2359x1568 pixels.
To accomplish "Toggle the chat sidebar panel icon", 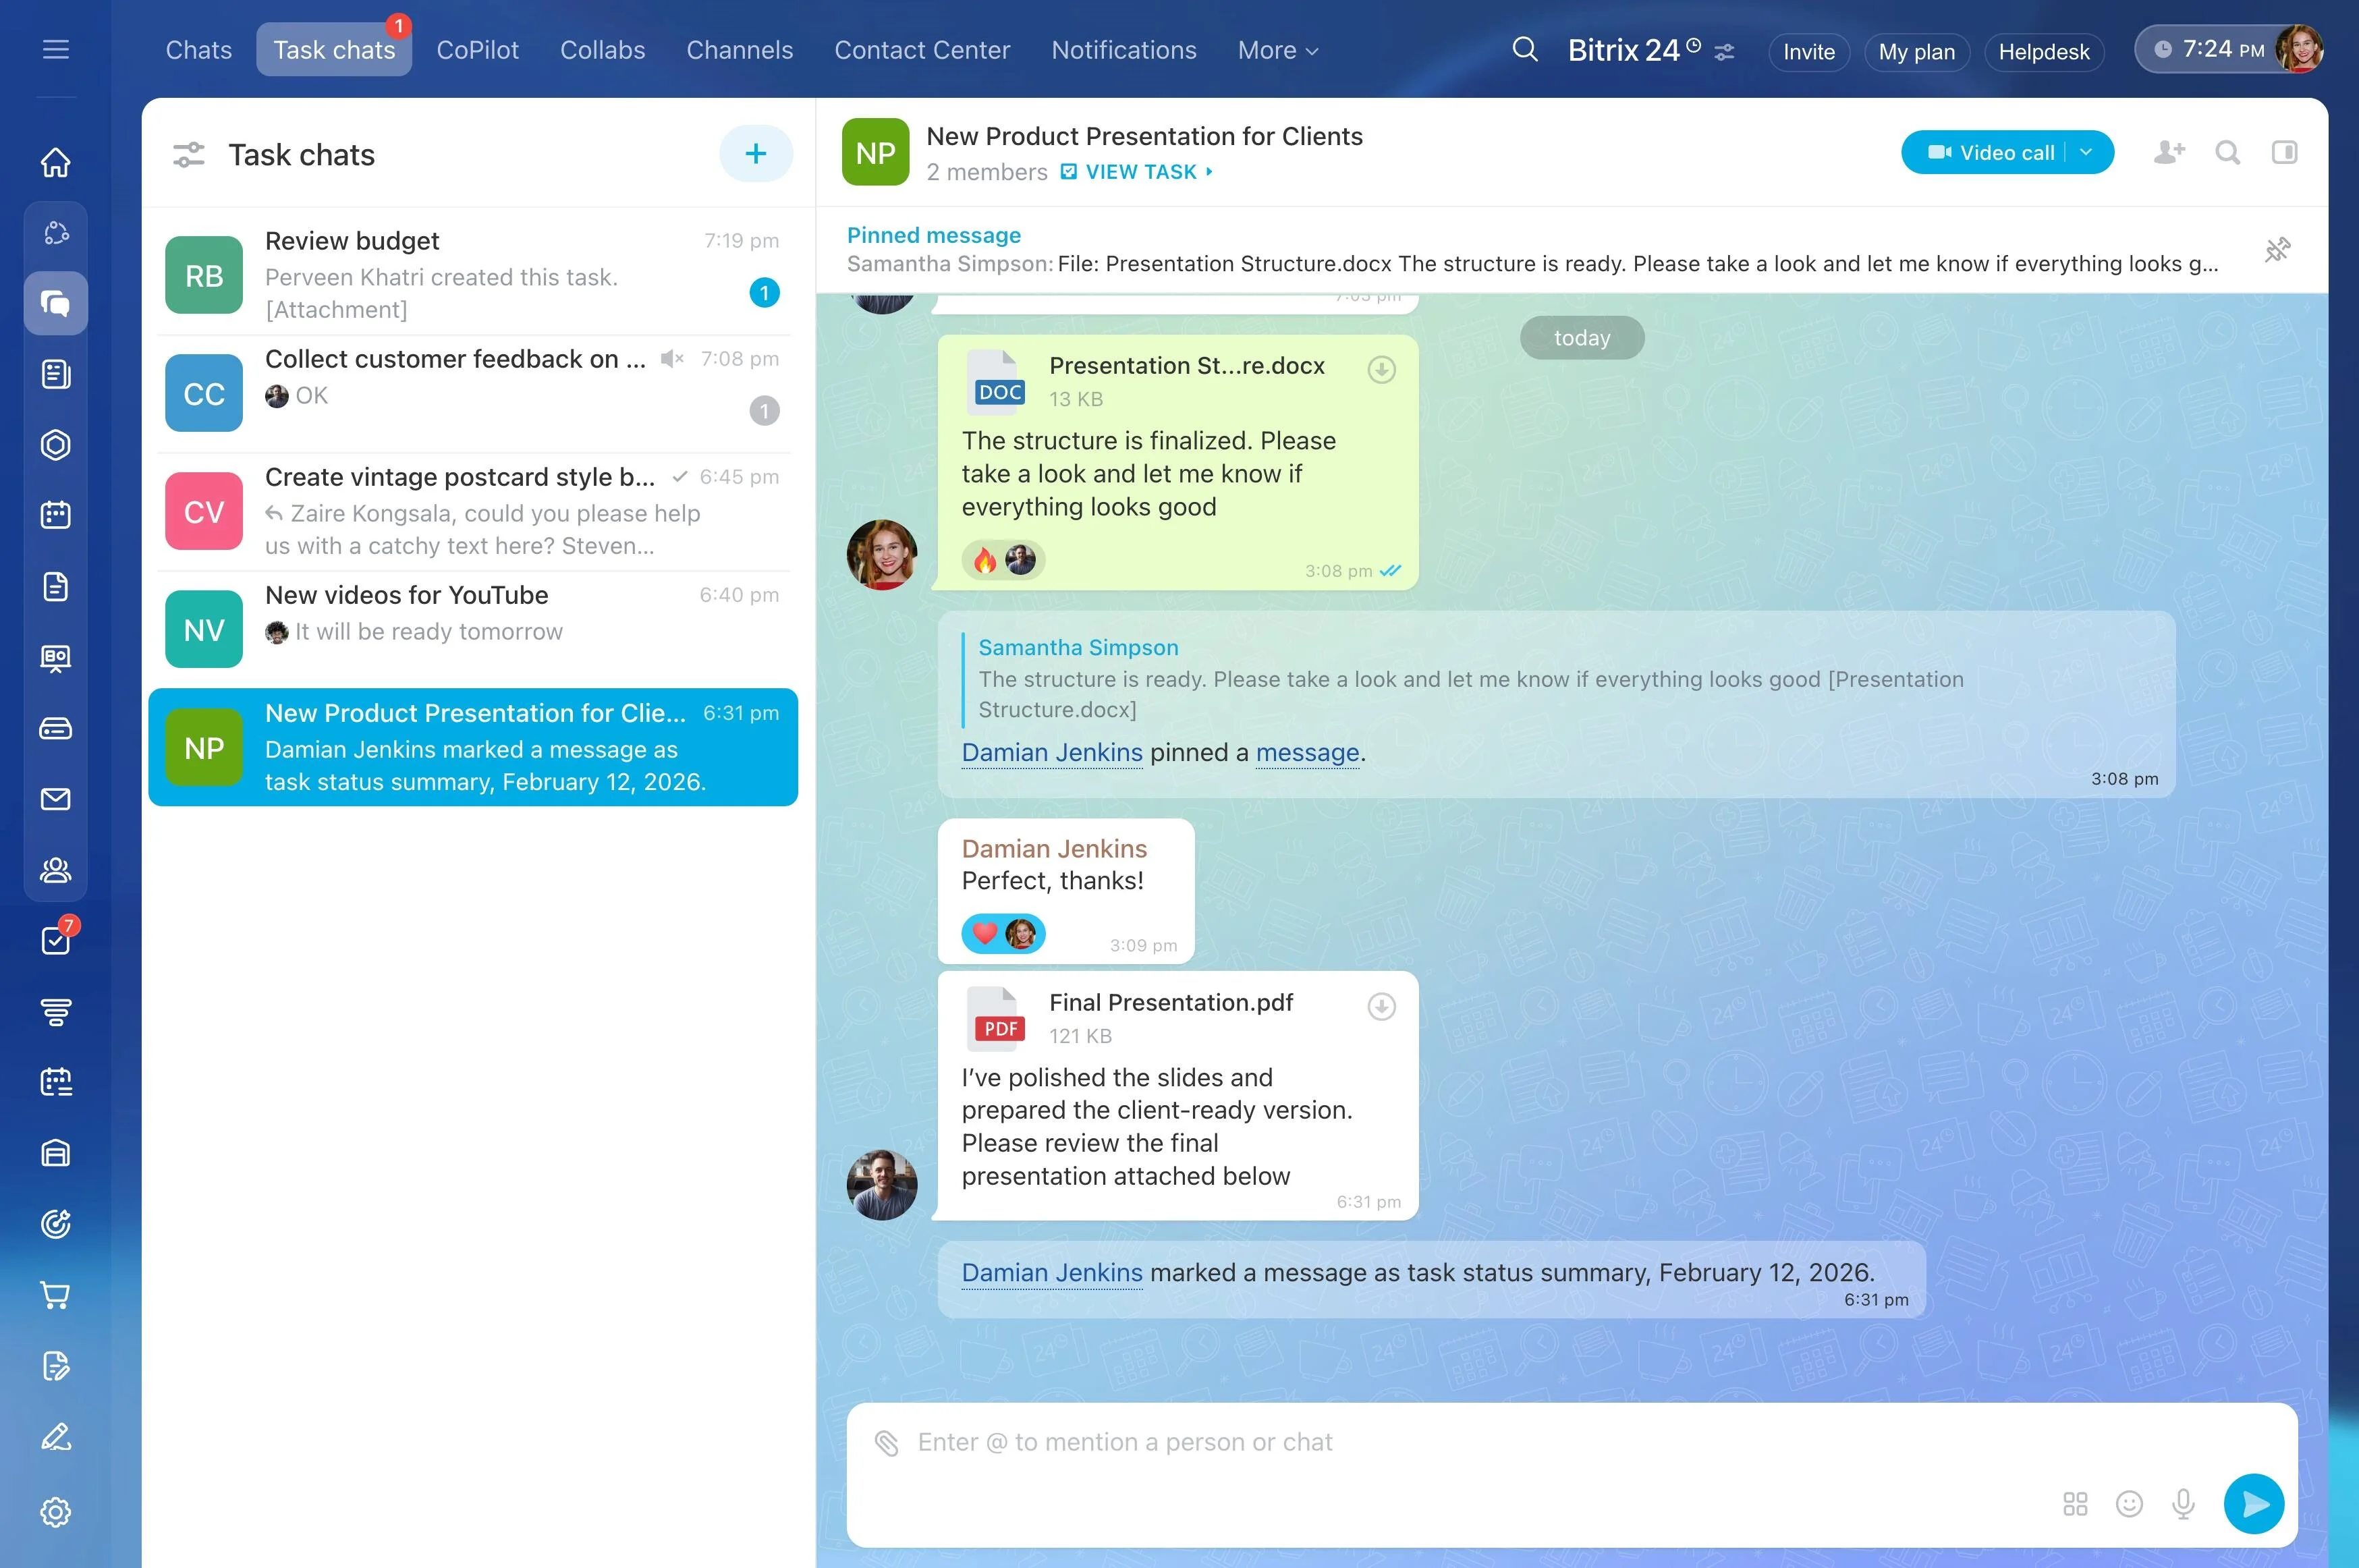I will click(x=2284, y=152).
